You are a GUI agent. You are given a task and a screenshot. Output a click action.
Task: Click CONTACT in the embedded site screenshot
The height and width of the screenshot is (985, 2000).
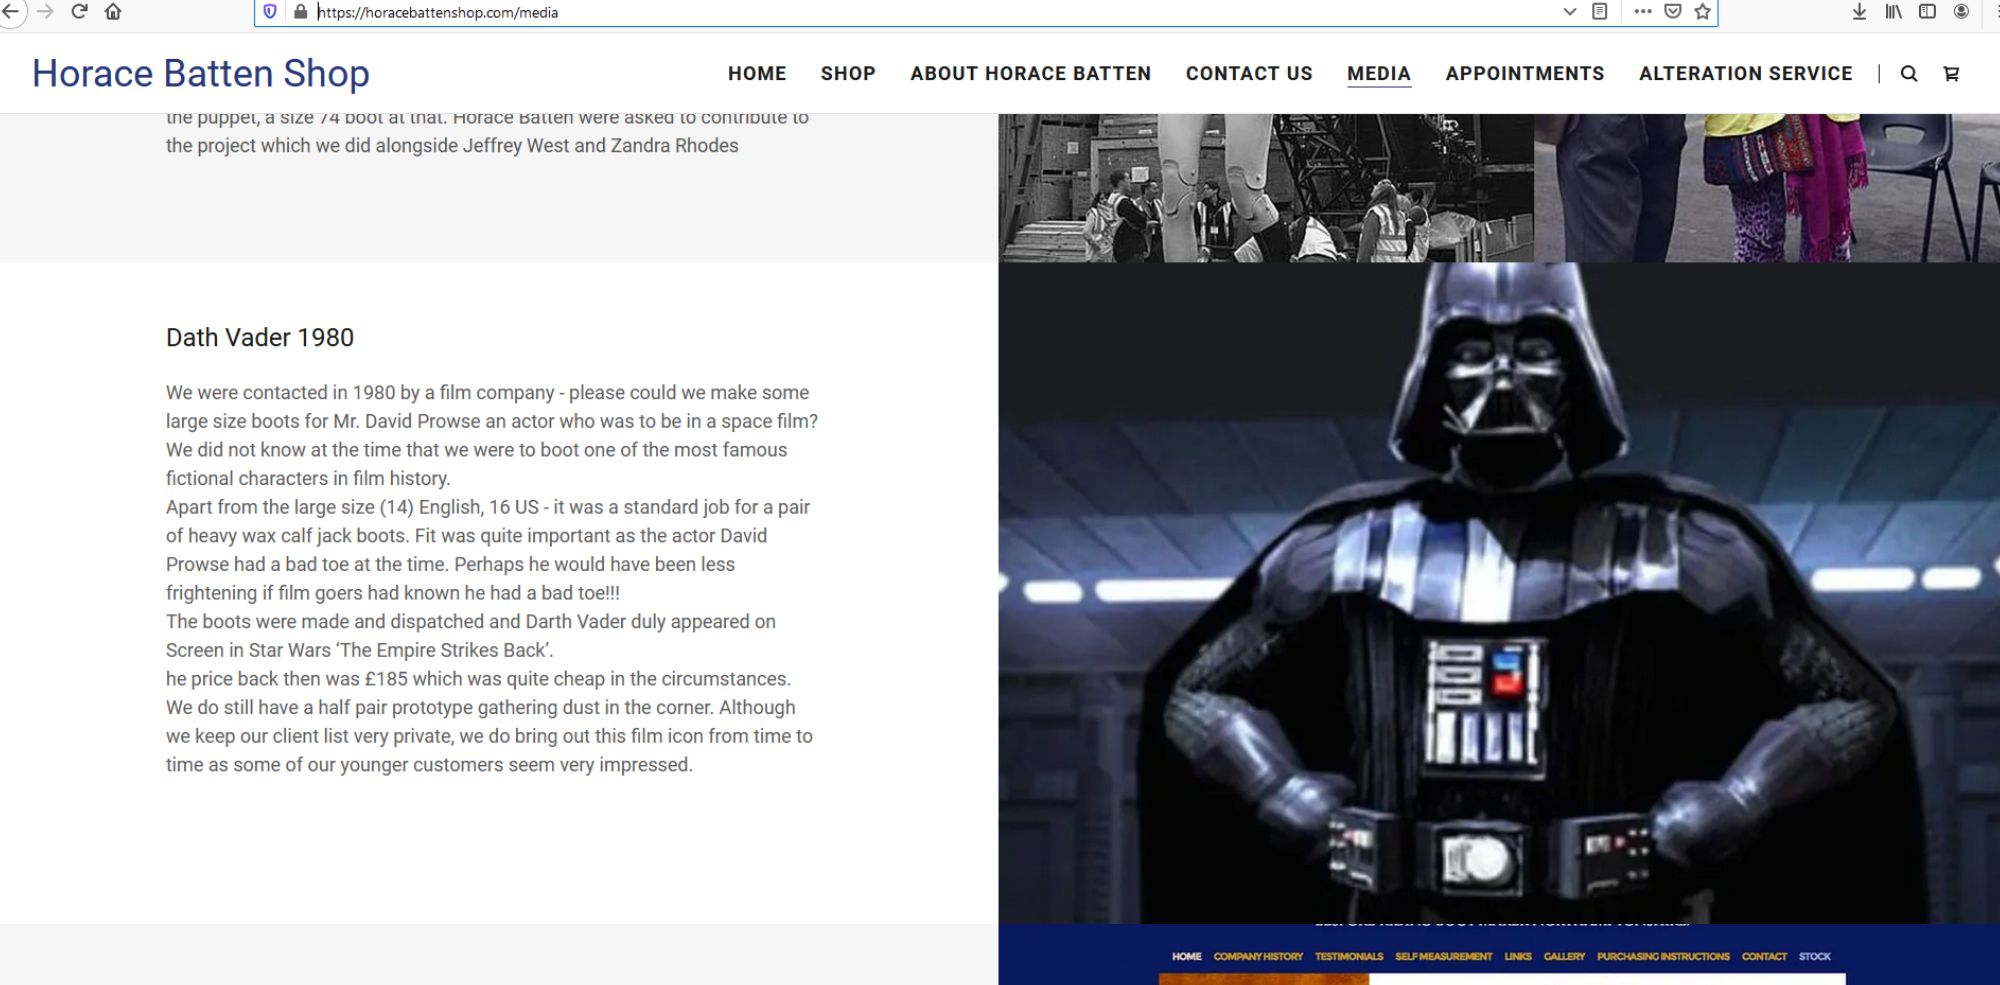pos(1764,957)
